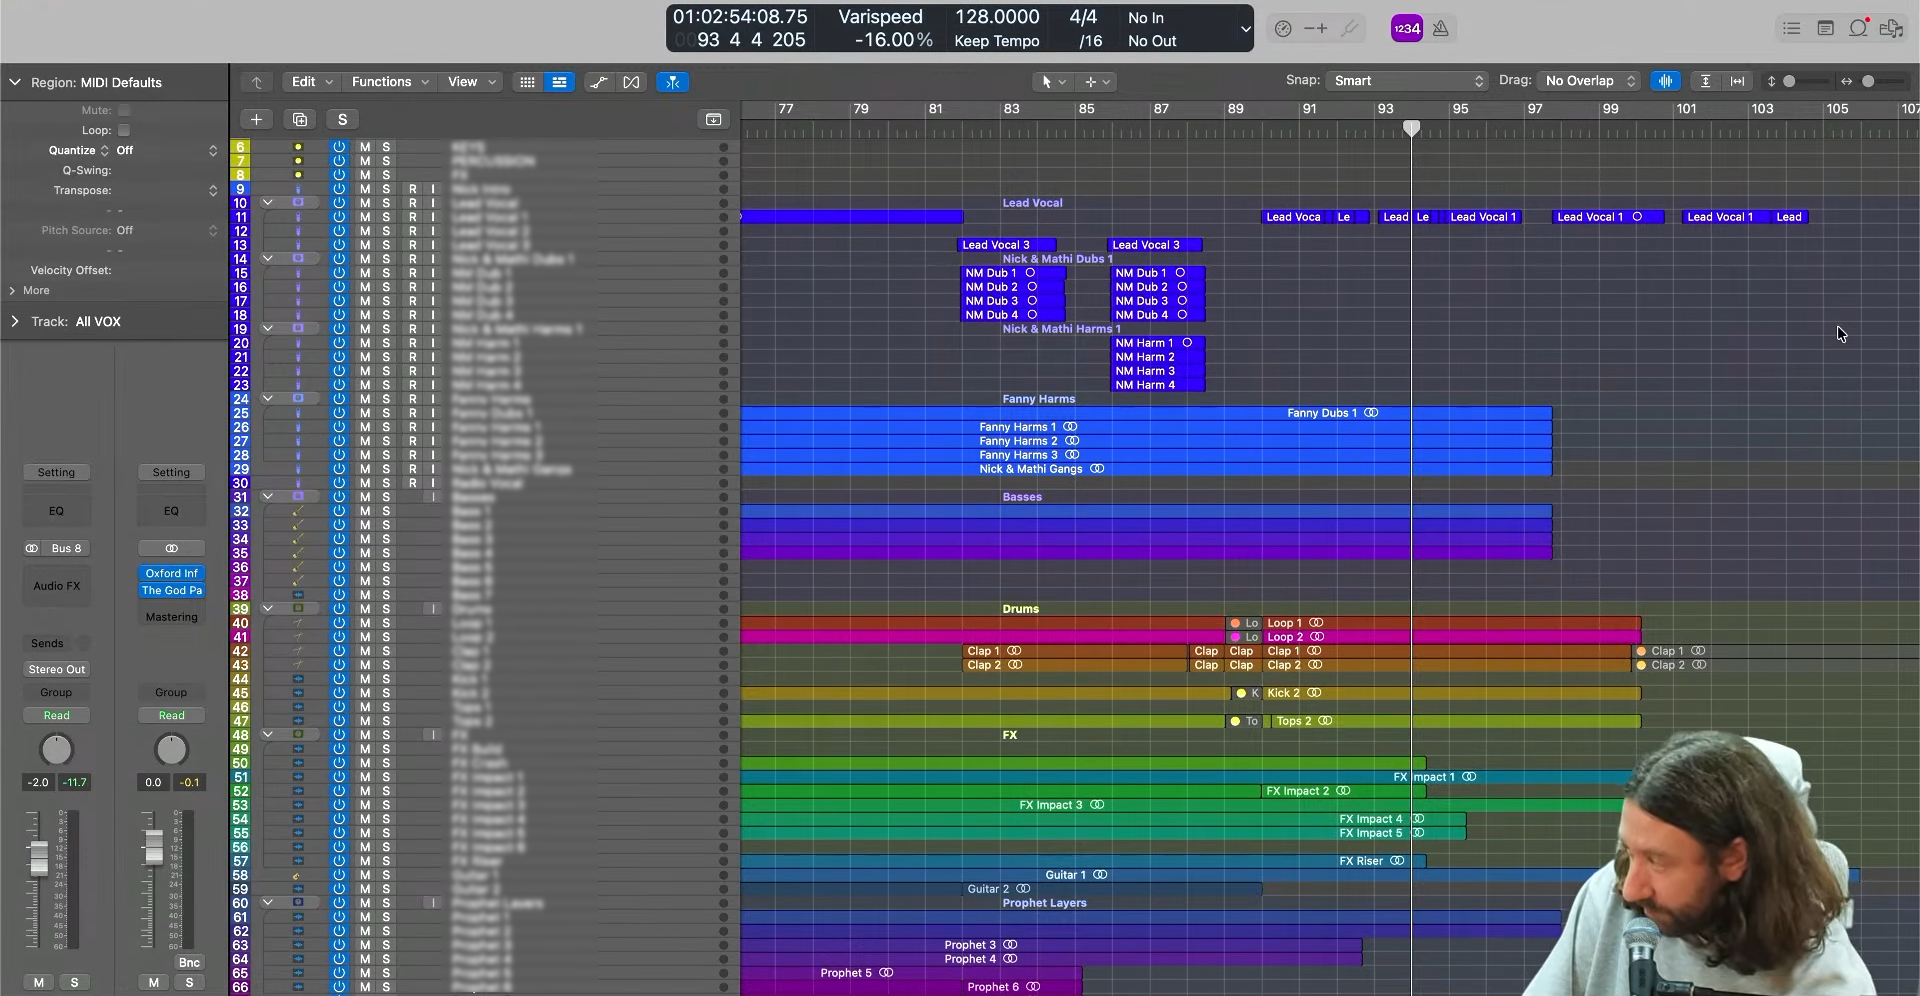
Task: Check the Mute checkbox in Region inspector
Action: tap(124, 110)
